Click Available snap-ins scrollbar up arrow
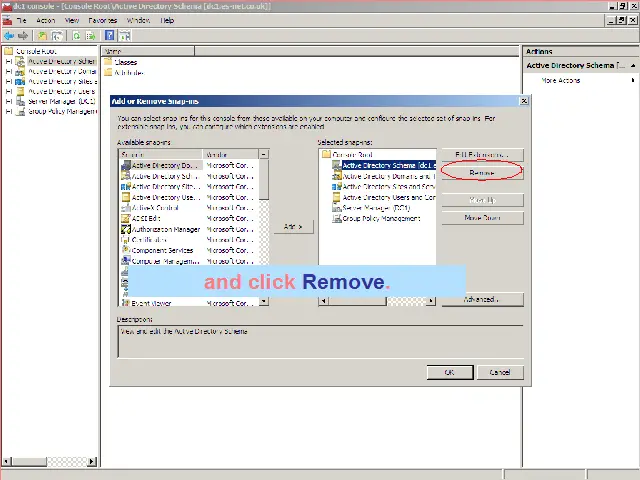Screen dimensions: 640x480 point(264,155)
